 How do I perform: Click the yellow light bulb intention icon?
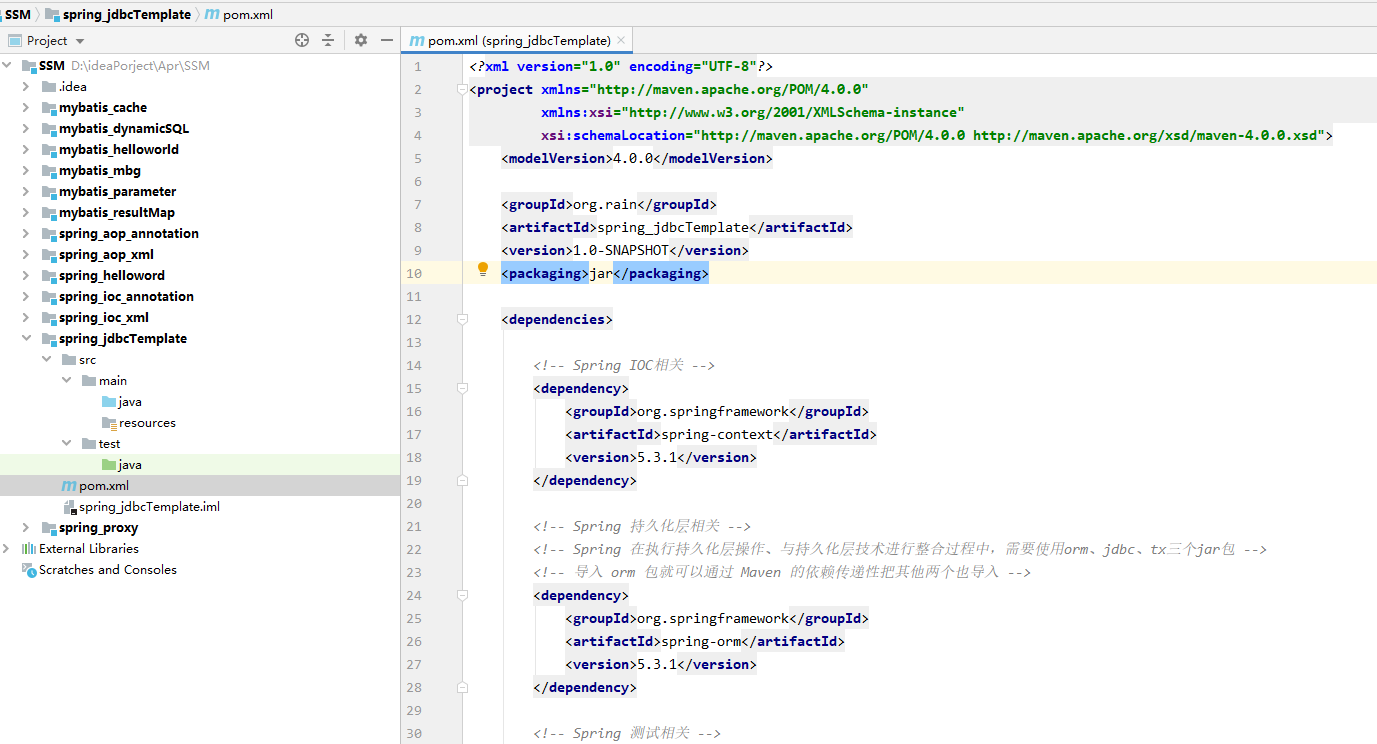coord(483,269)
